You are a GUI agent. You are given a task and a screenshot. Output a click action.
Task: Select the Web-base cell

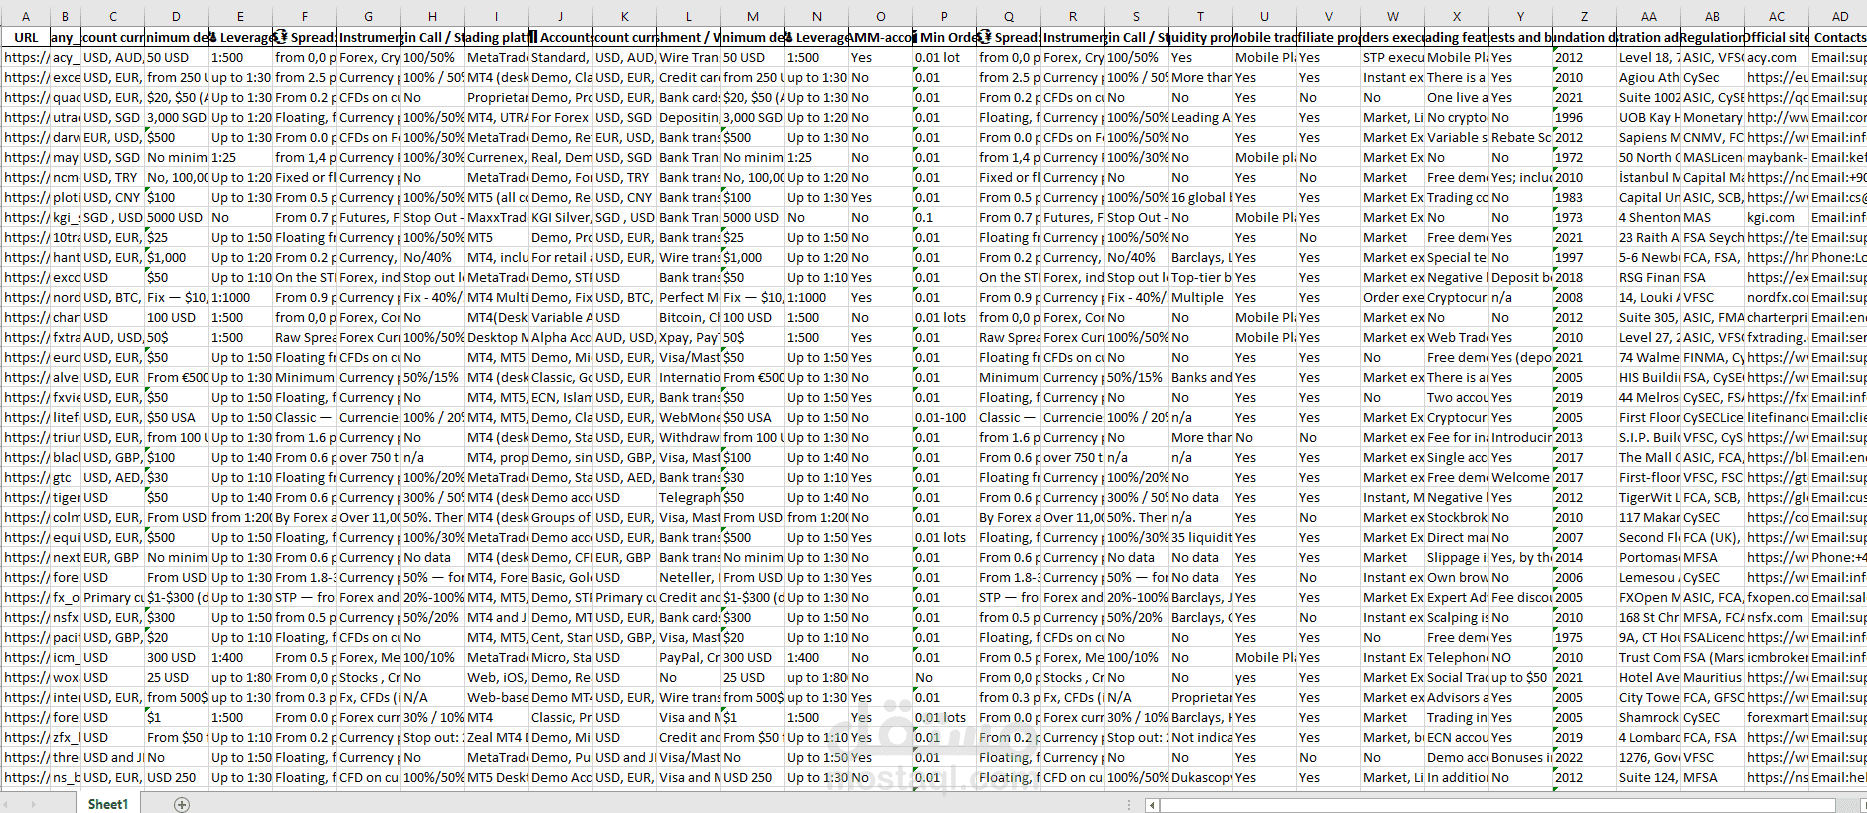(x=496, y=697)
